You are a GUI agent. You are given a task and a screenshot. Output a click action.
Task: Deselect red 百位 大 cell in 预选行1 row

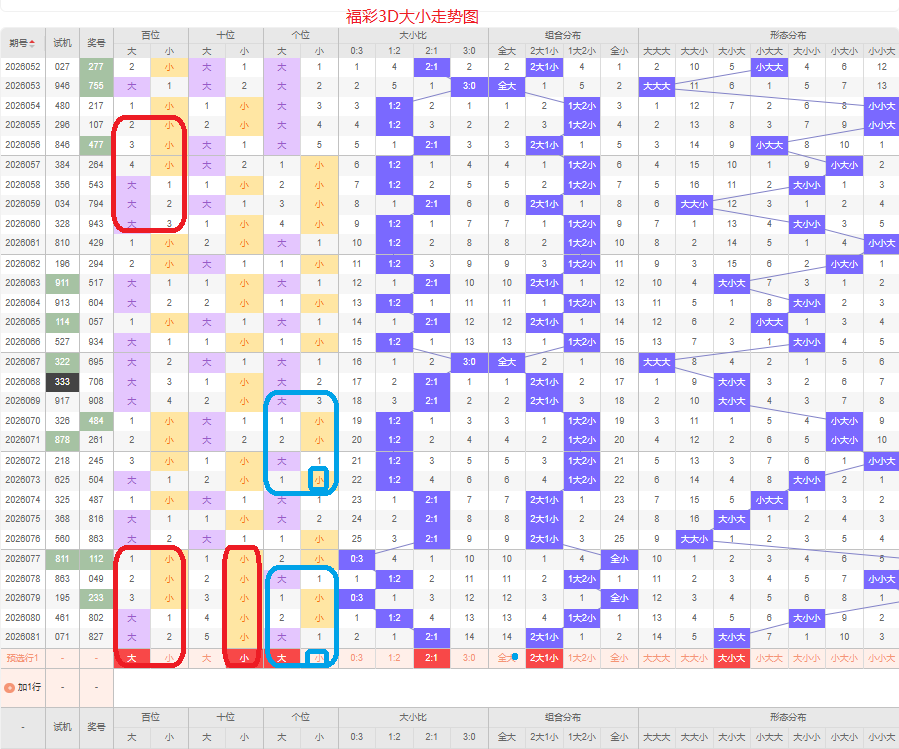pos(132,657)
